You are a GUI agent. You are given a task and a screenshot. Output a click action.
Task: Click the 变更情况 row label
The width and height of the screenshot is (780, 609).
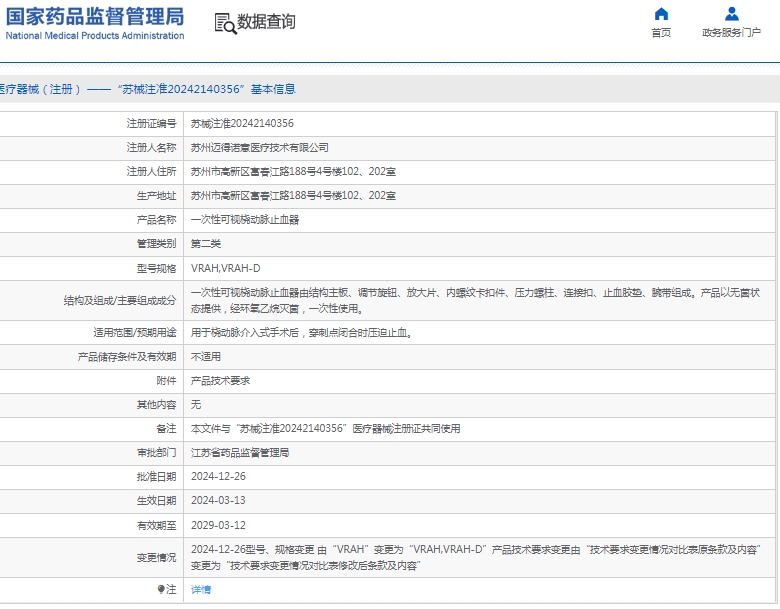[156, 558]
